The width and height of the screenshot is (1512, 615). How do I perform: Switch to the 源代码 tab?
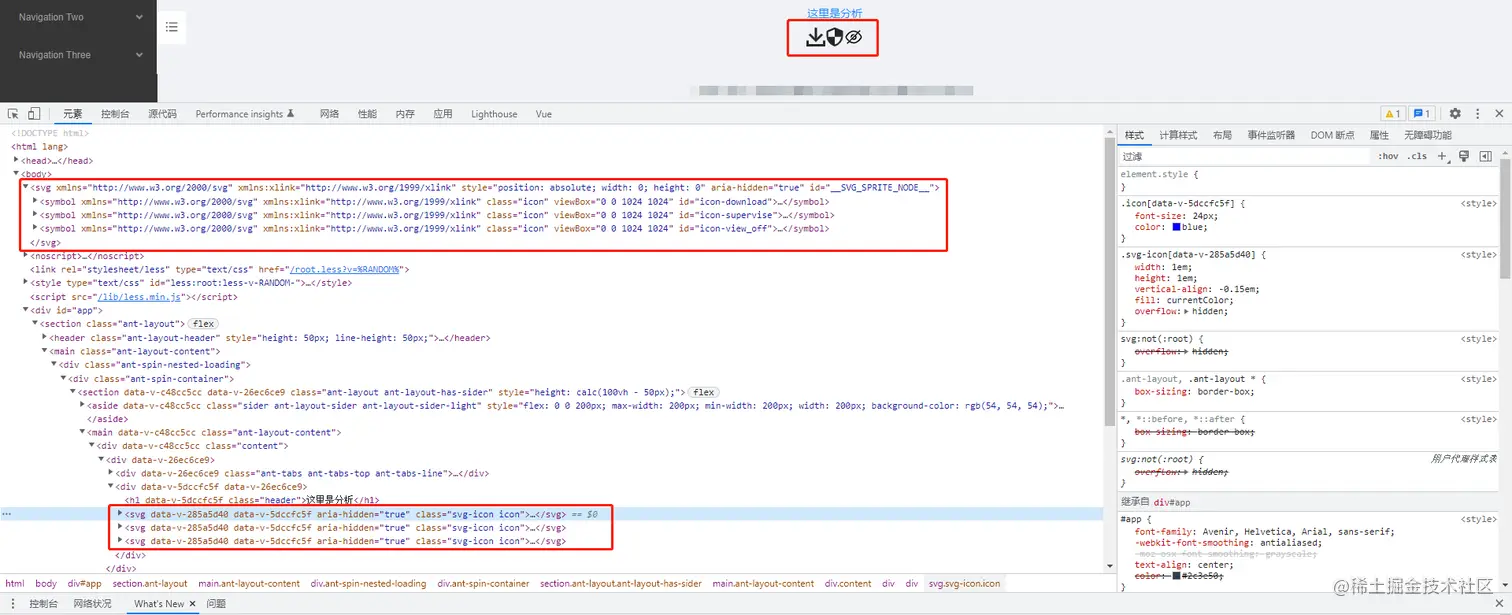point(162,114)
